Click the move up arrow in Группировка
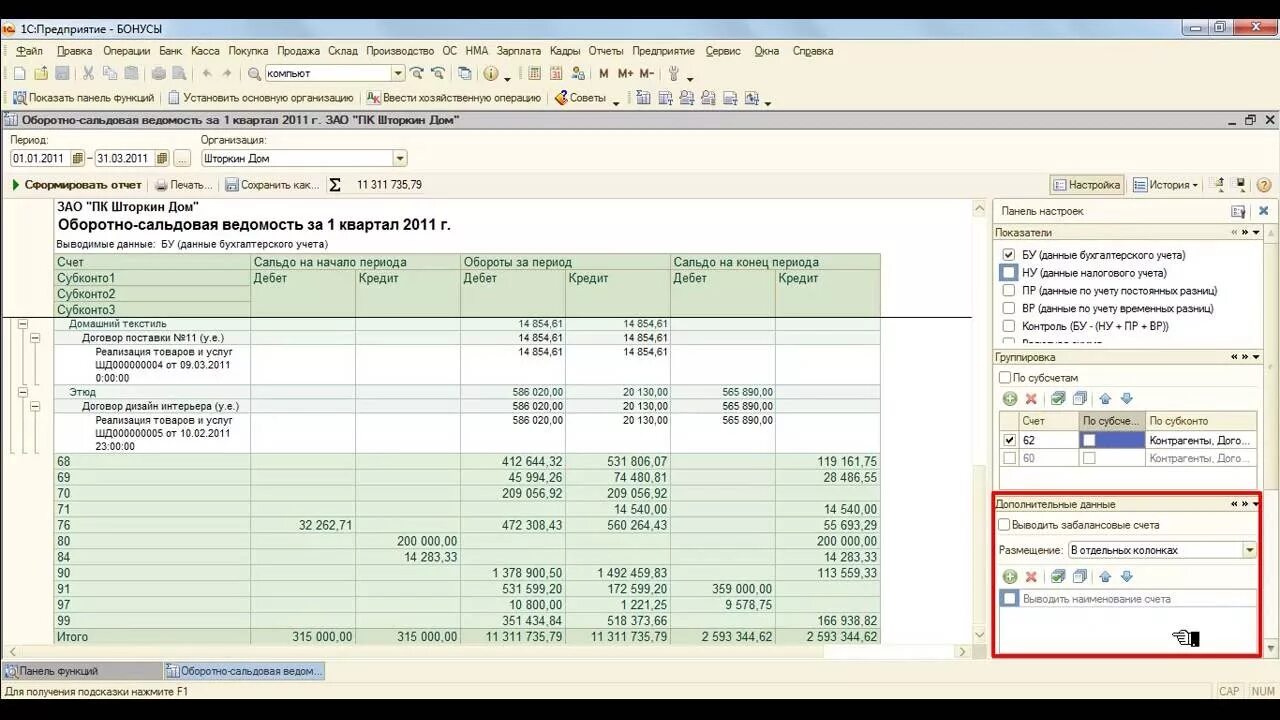Screen dimensions: 1280x720 click(1105, 399)
